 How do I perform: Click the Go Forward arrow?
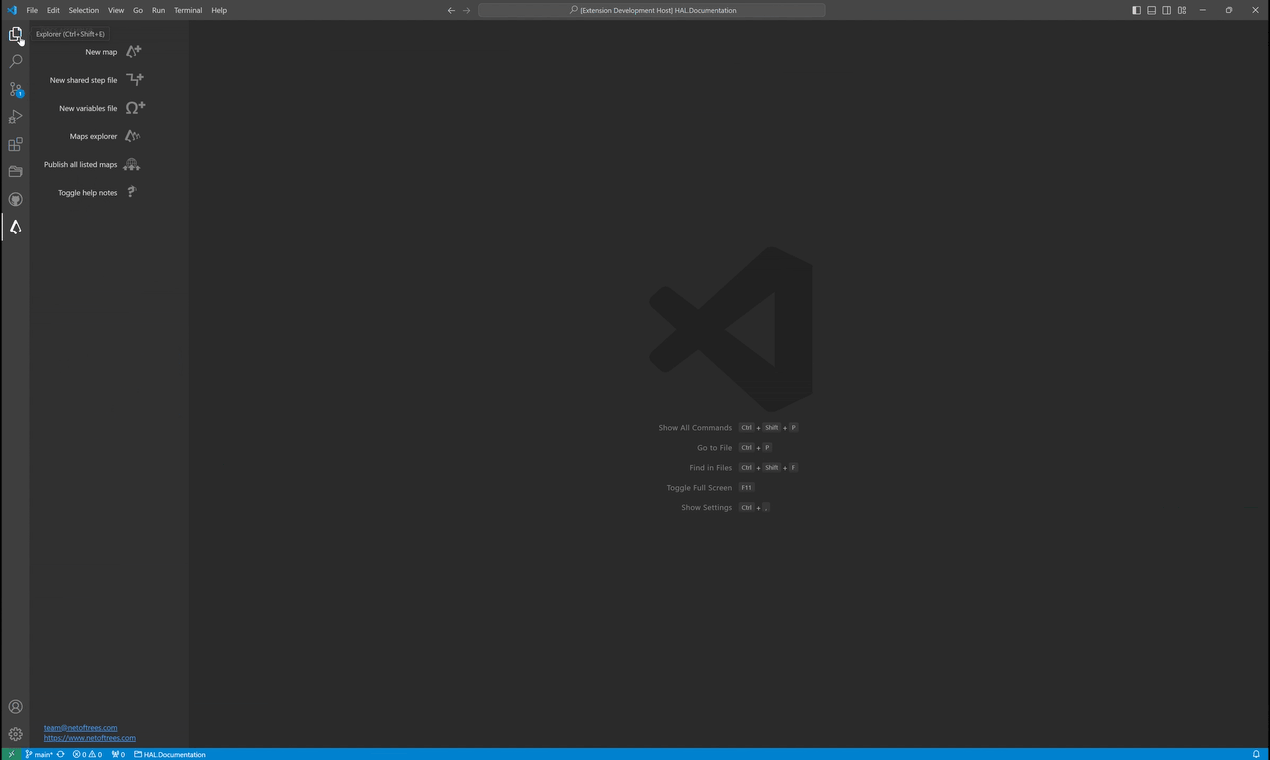pyautogui.click(x=466, y=10)
